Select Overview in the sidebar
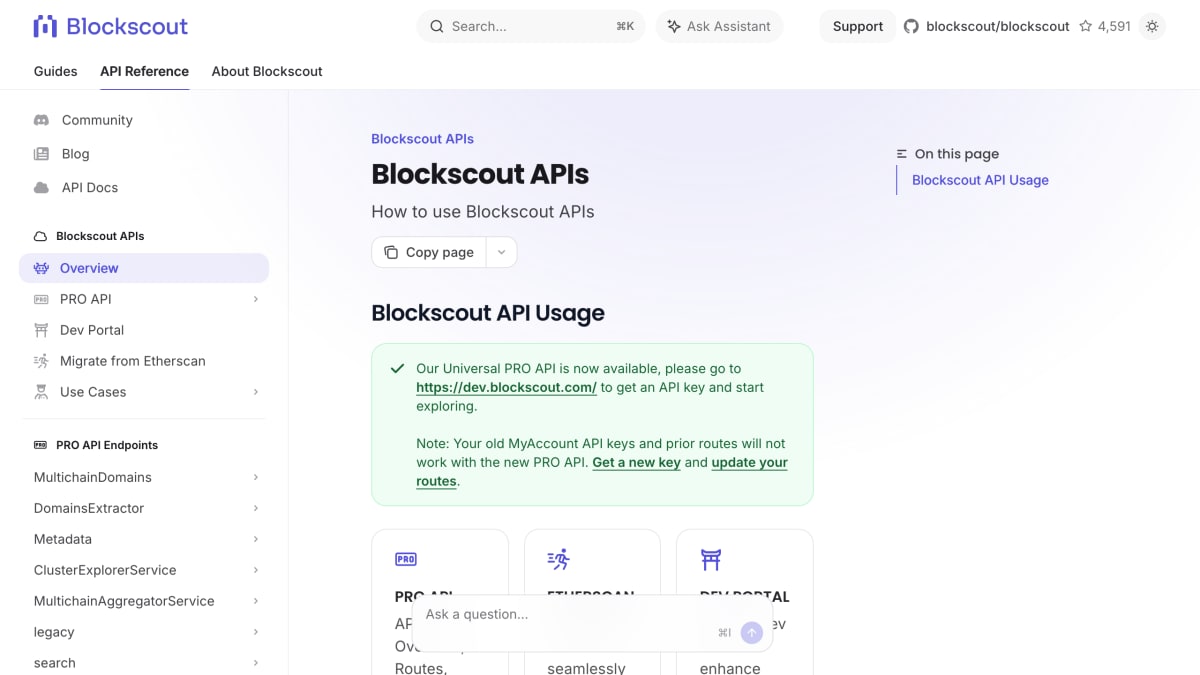Screen dimensions: 1200x675 [x=144, y=268]
